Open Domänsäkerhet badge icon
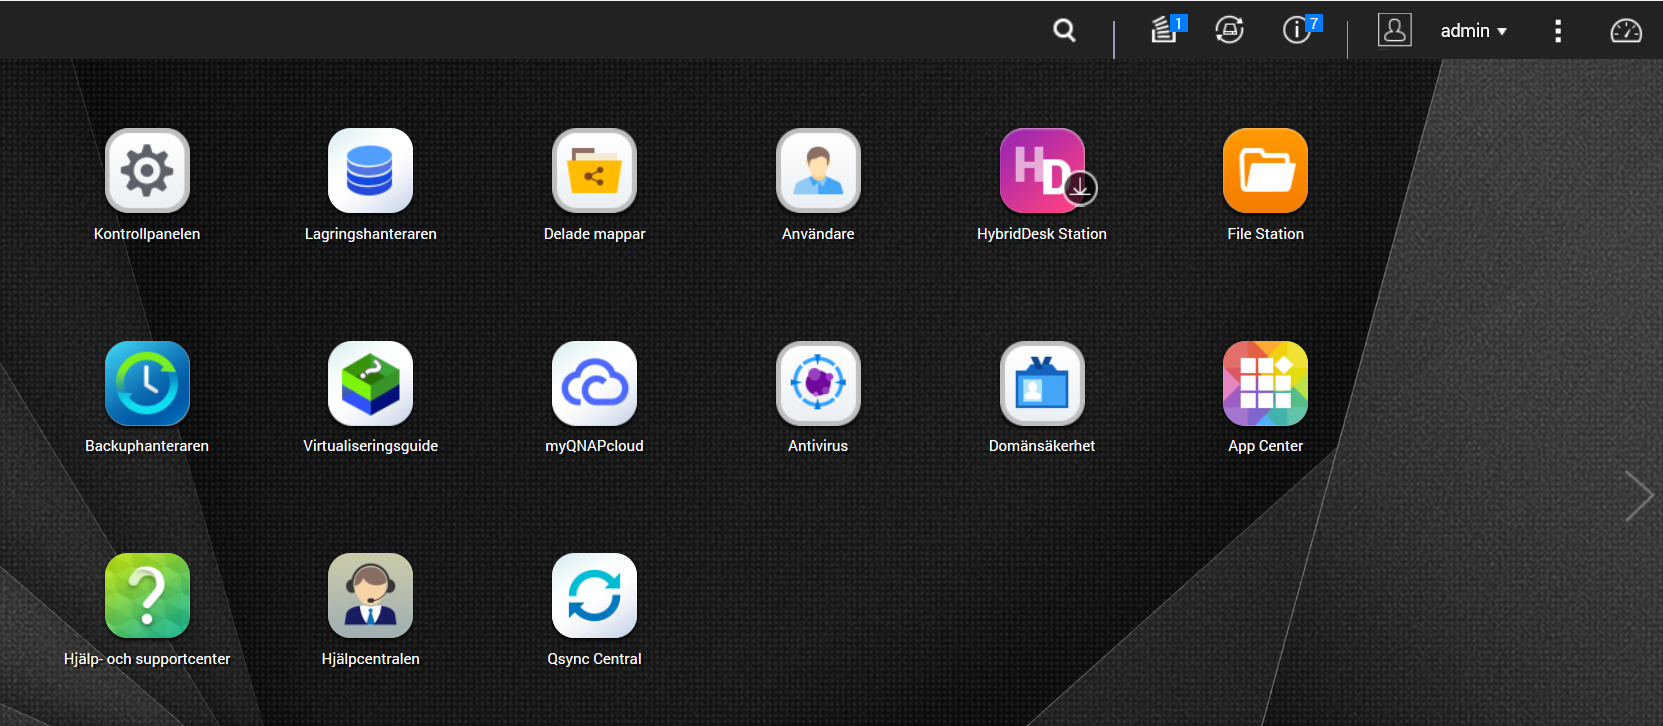The width and height of the screenshot is (1663, 726). coord(1042,383)
